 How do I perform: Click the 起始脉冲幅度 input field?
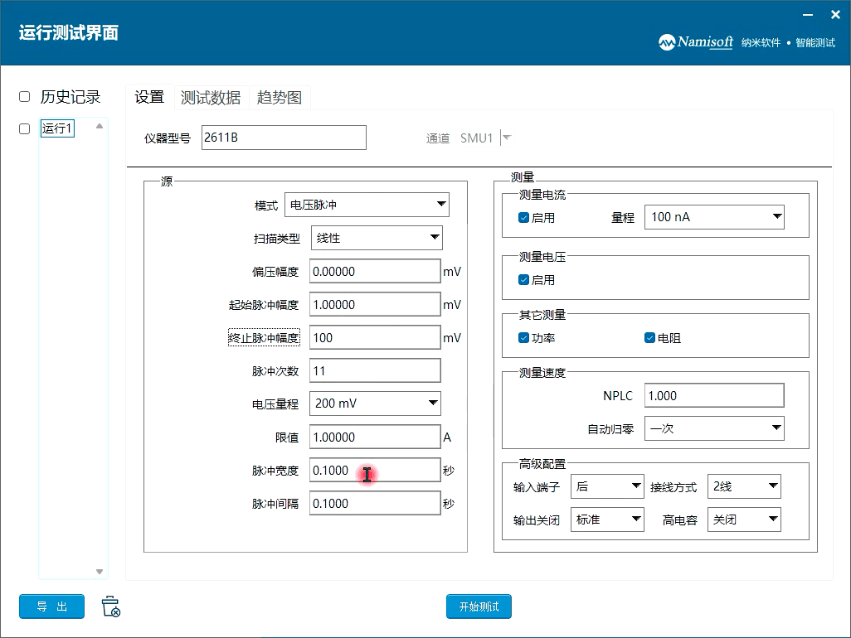click(x=375, y=304)
